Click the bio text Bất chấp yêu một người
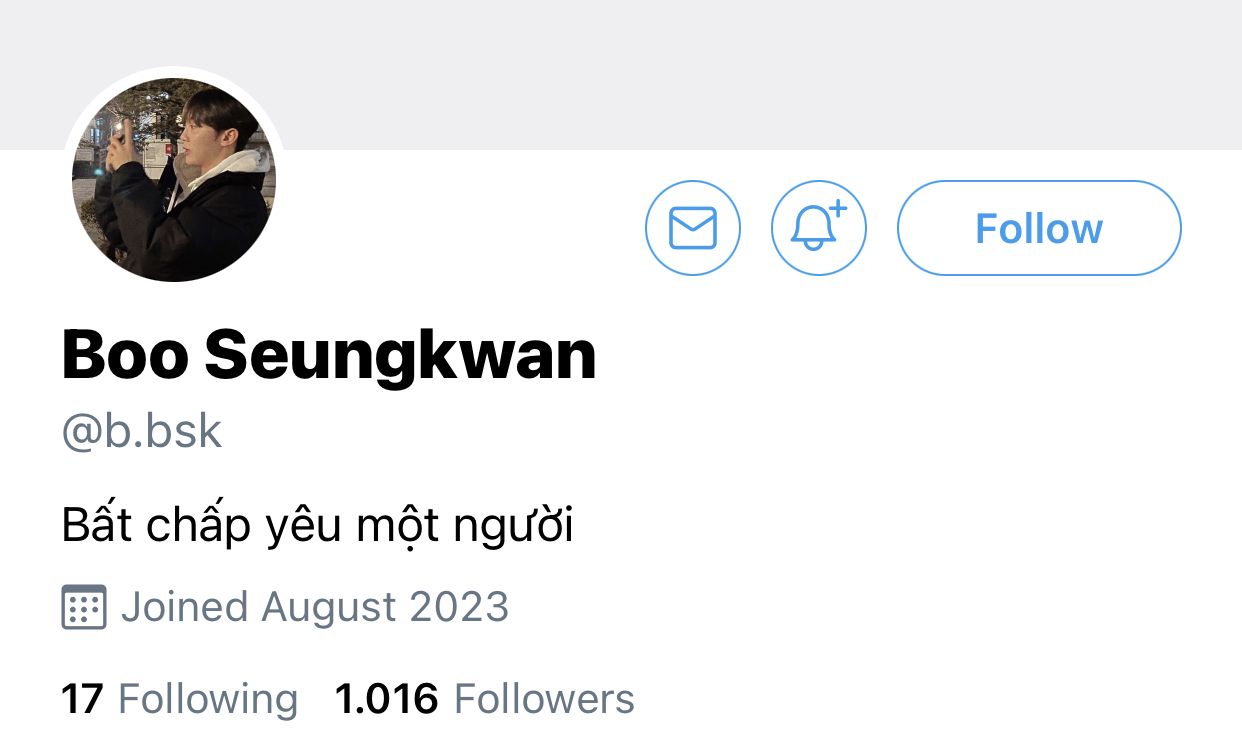1242x737 pixels. coord(318,527)
